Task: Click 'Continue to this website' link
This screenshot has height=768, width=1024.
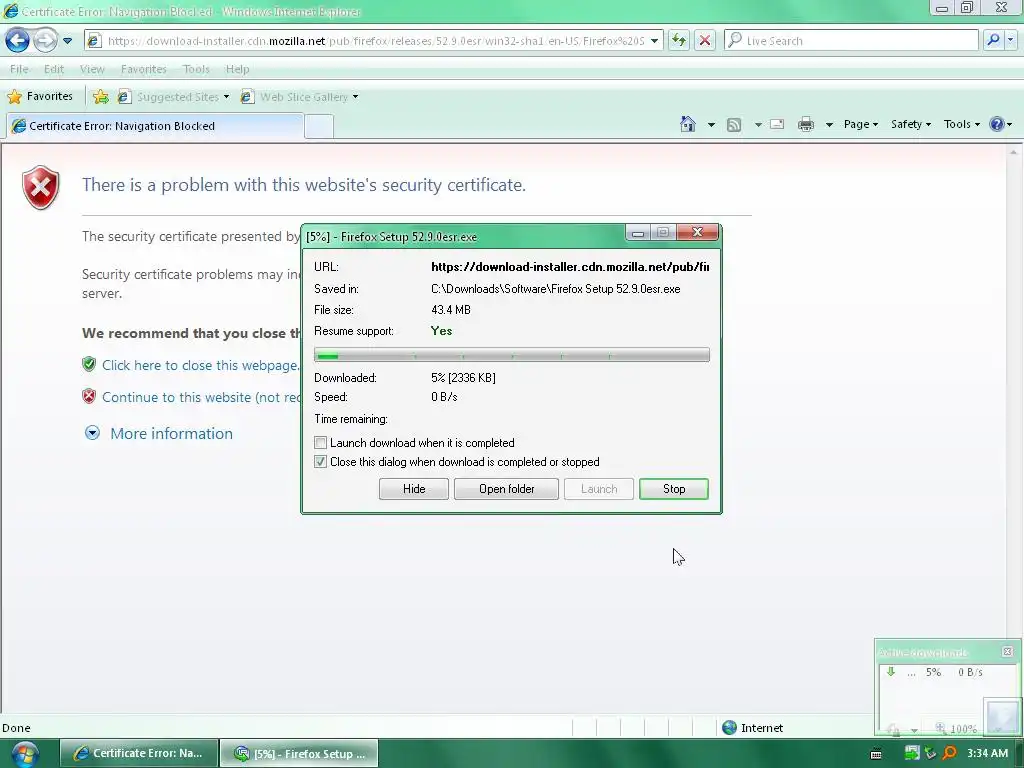Action: coord(201,397)
